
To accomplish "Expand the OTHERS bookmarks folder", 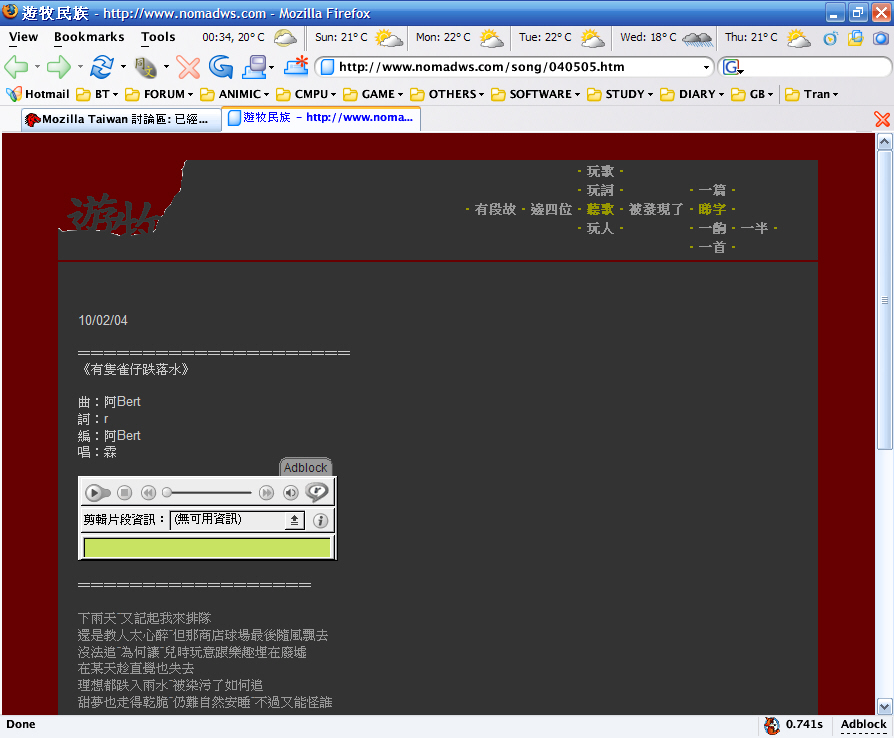I will 447,94.
